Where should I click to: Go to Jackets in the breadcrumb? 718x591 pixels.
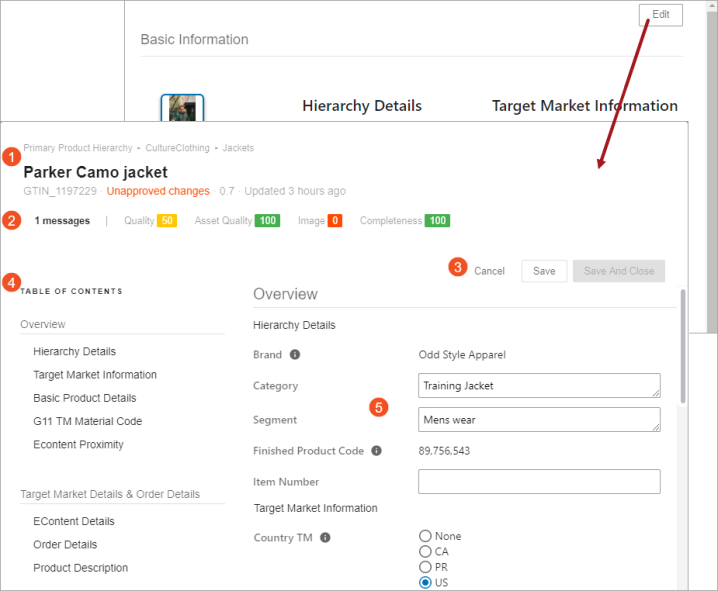tap(238, 148)
